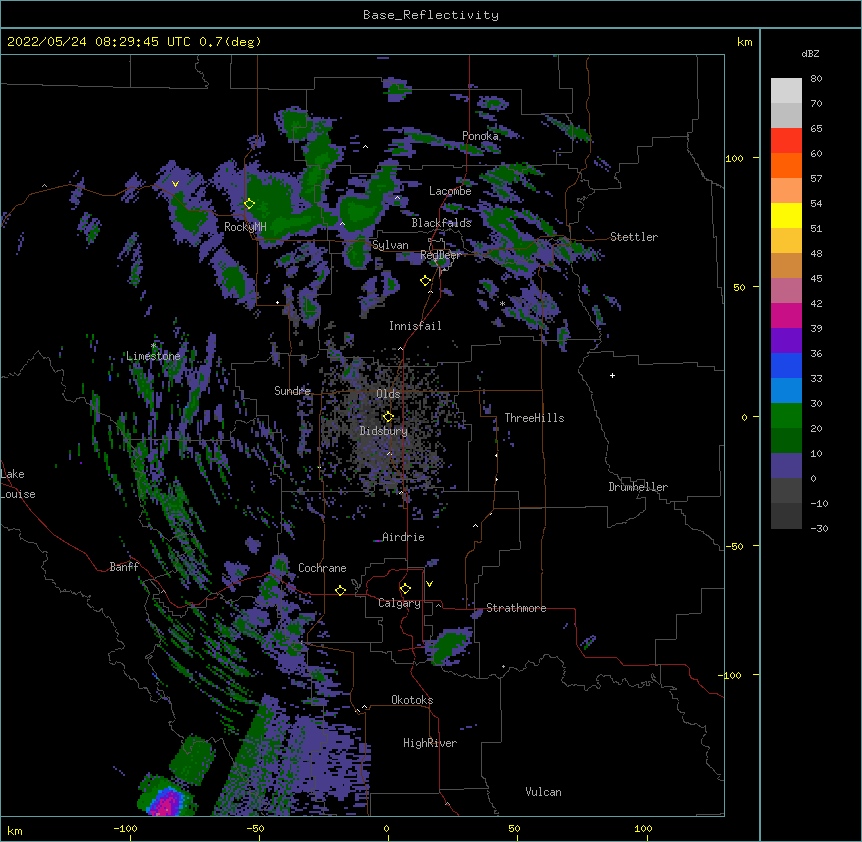Click the Didsbury town label
This screenshot has height=842, width=862.
click(383, 431)
